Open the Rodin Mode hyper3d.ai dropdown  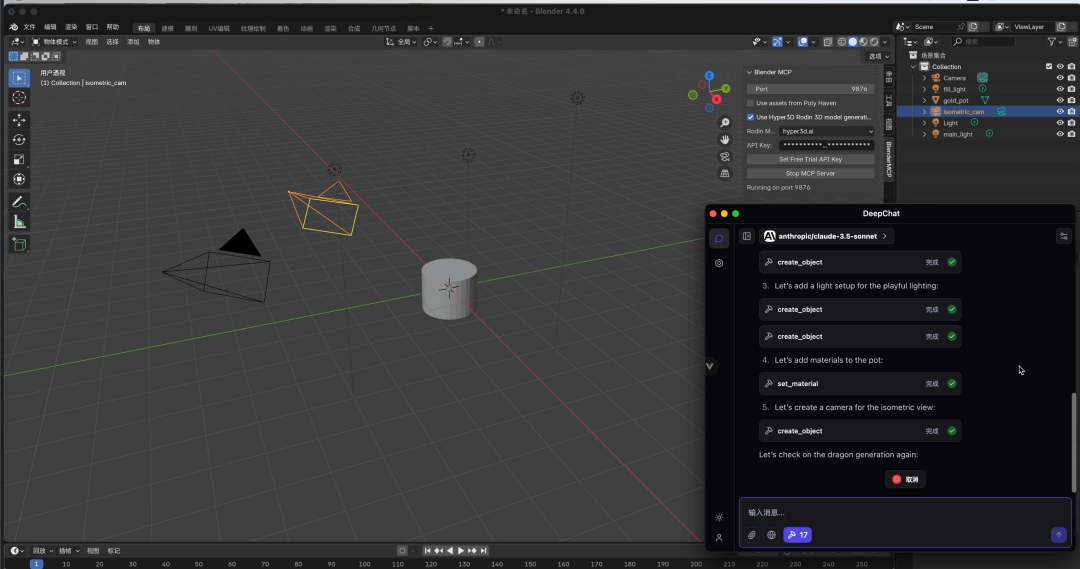826,131
